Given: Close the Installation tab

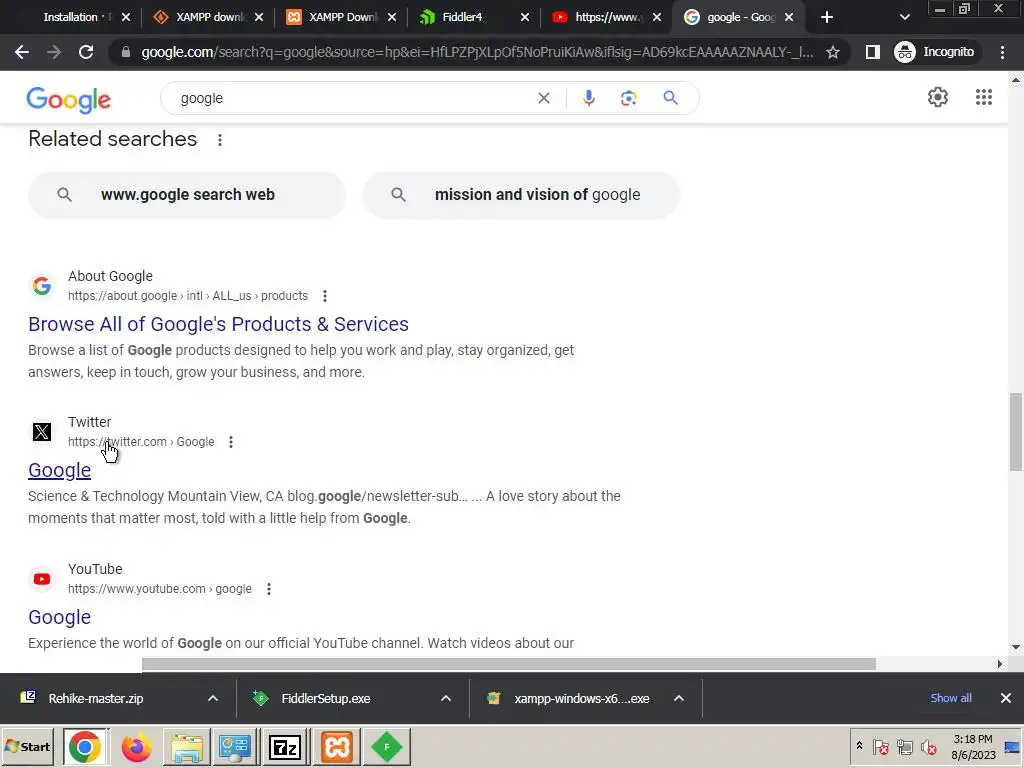Looking at the screenshot, I should (x=126, y=18).
